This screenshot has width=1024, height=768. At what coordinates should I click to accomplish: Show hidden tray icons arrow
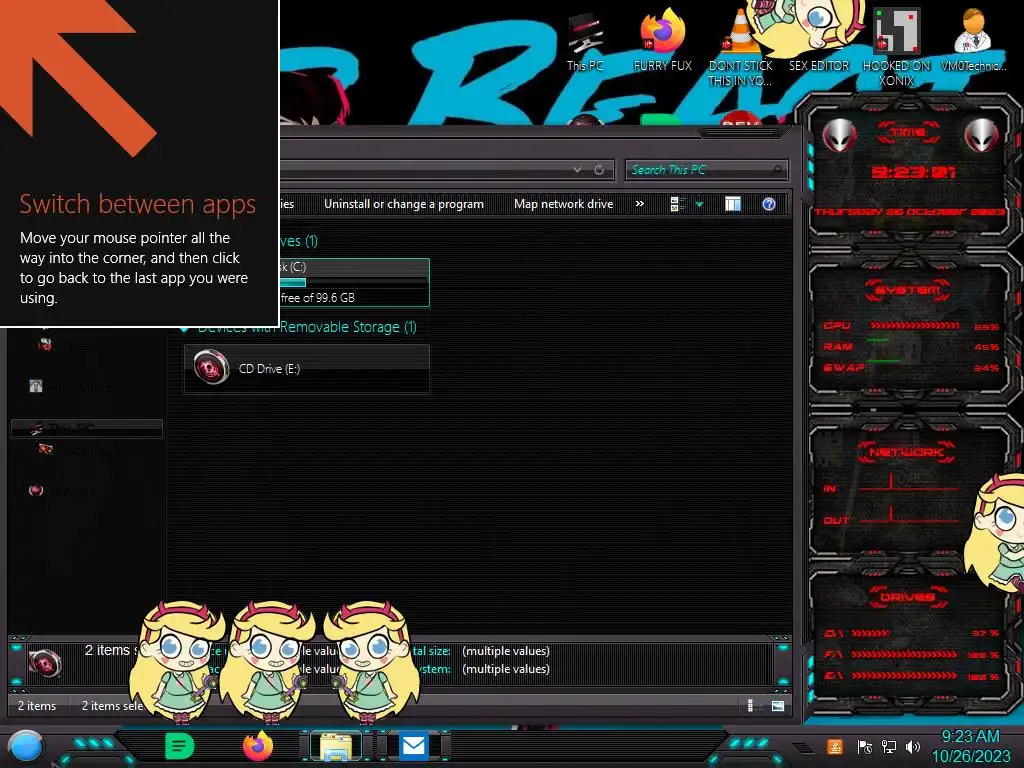pyautogui.click(x=803, y=747)
